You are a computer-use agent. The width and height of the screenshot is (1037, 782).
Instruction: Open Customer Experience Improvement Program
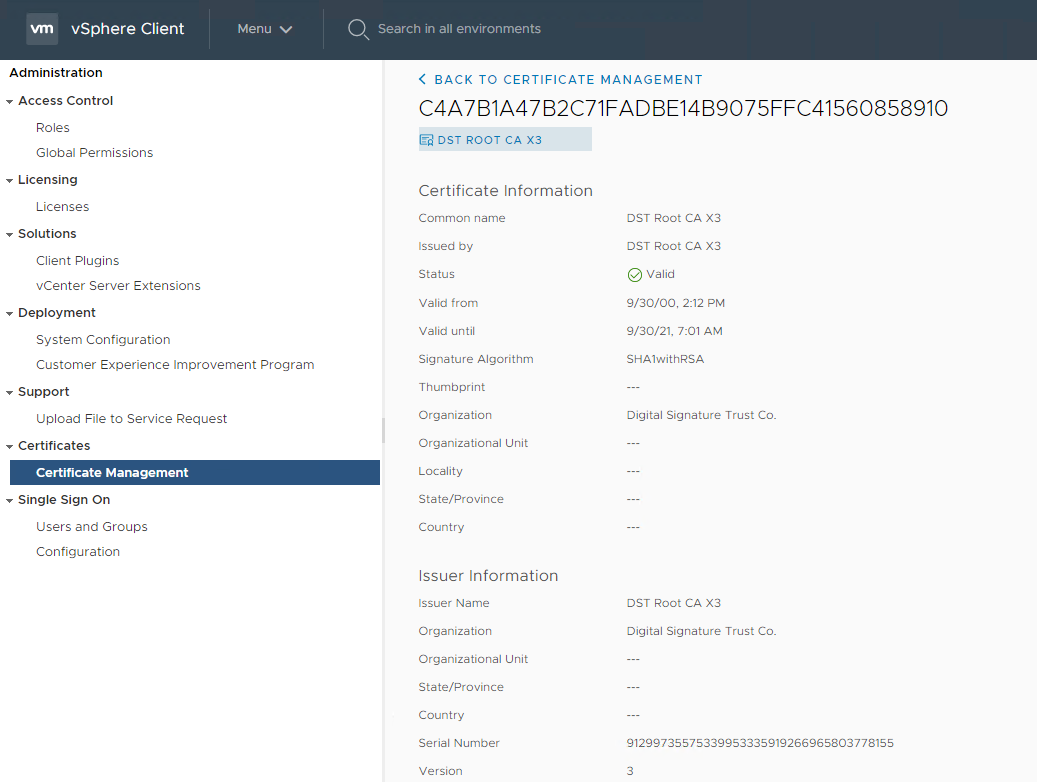[x=175, y=365]
